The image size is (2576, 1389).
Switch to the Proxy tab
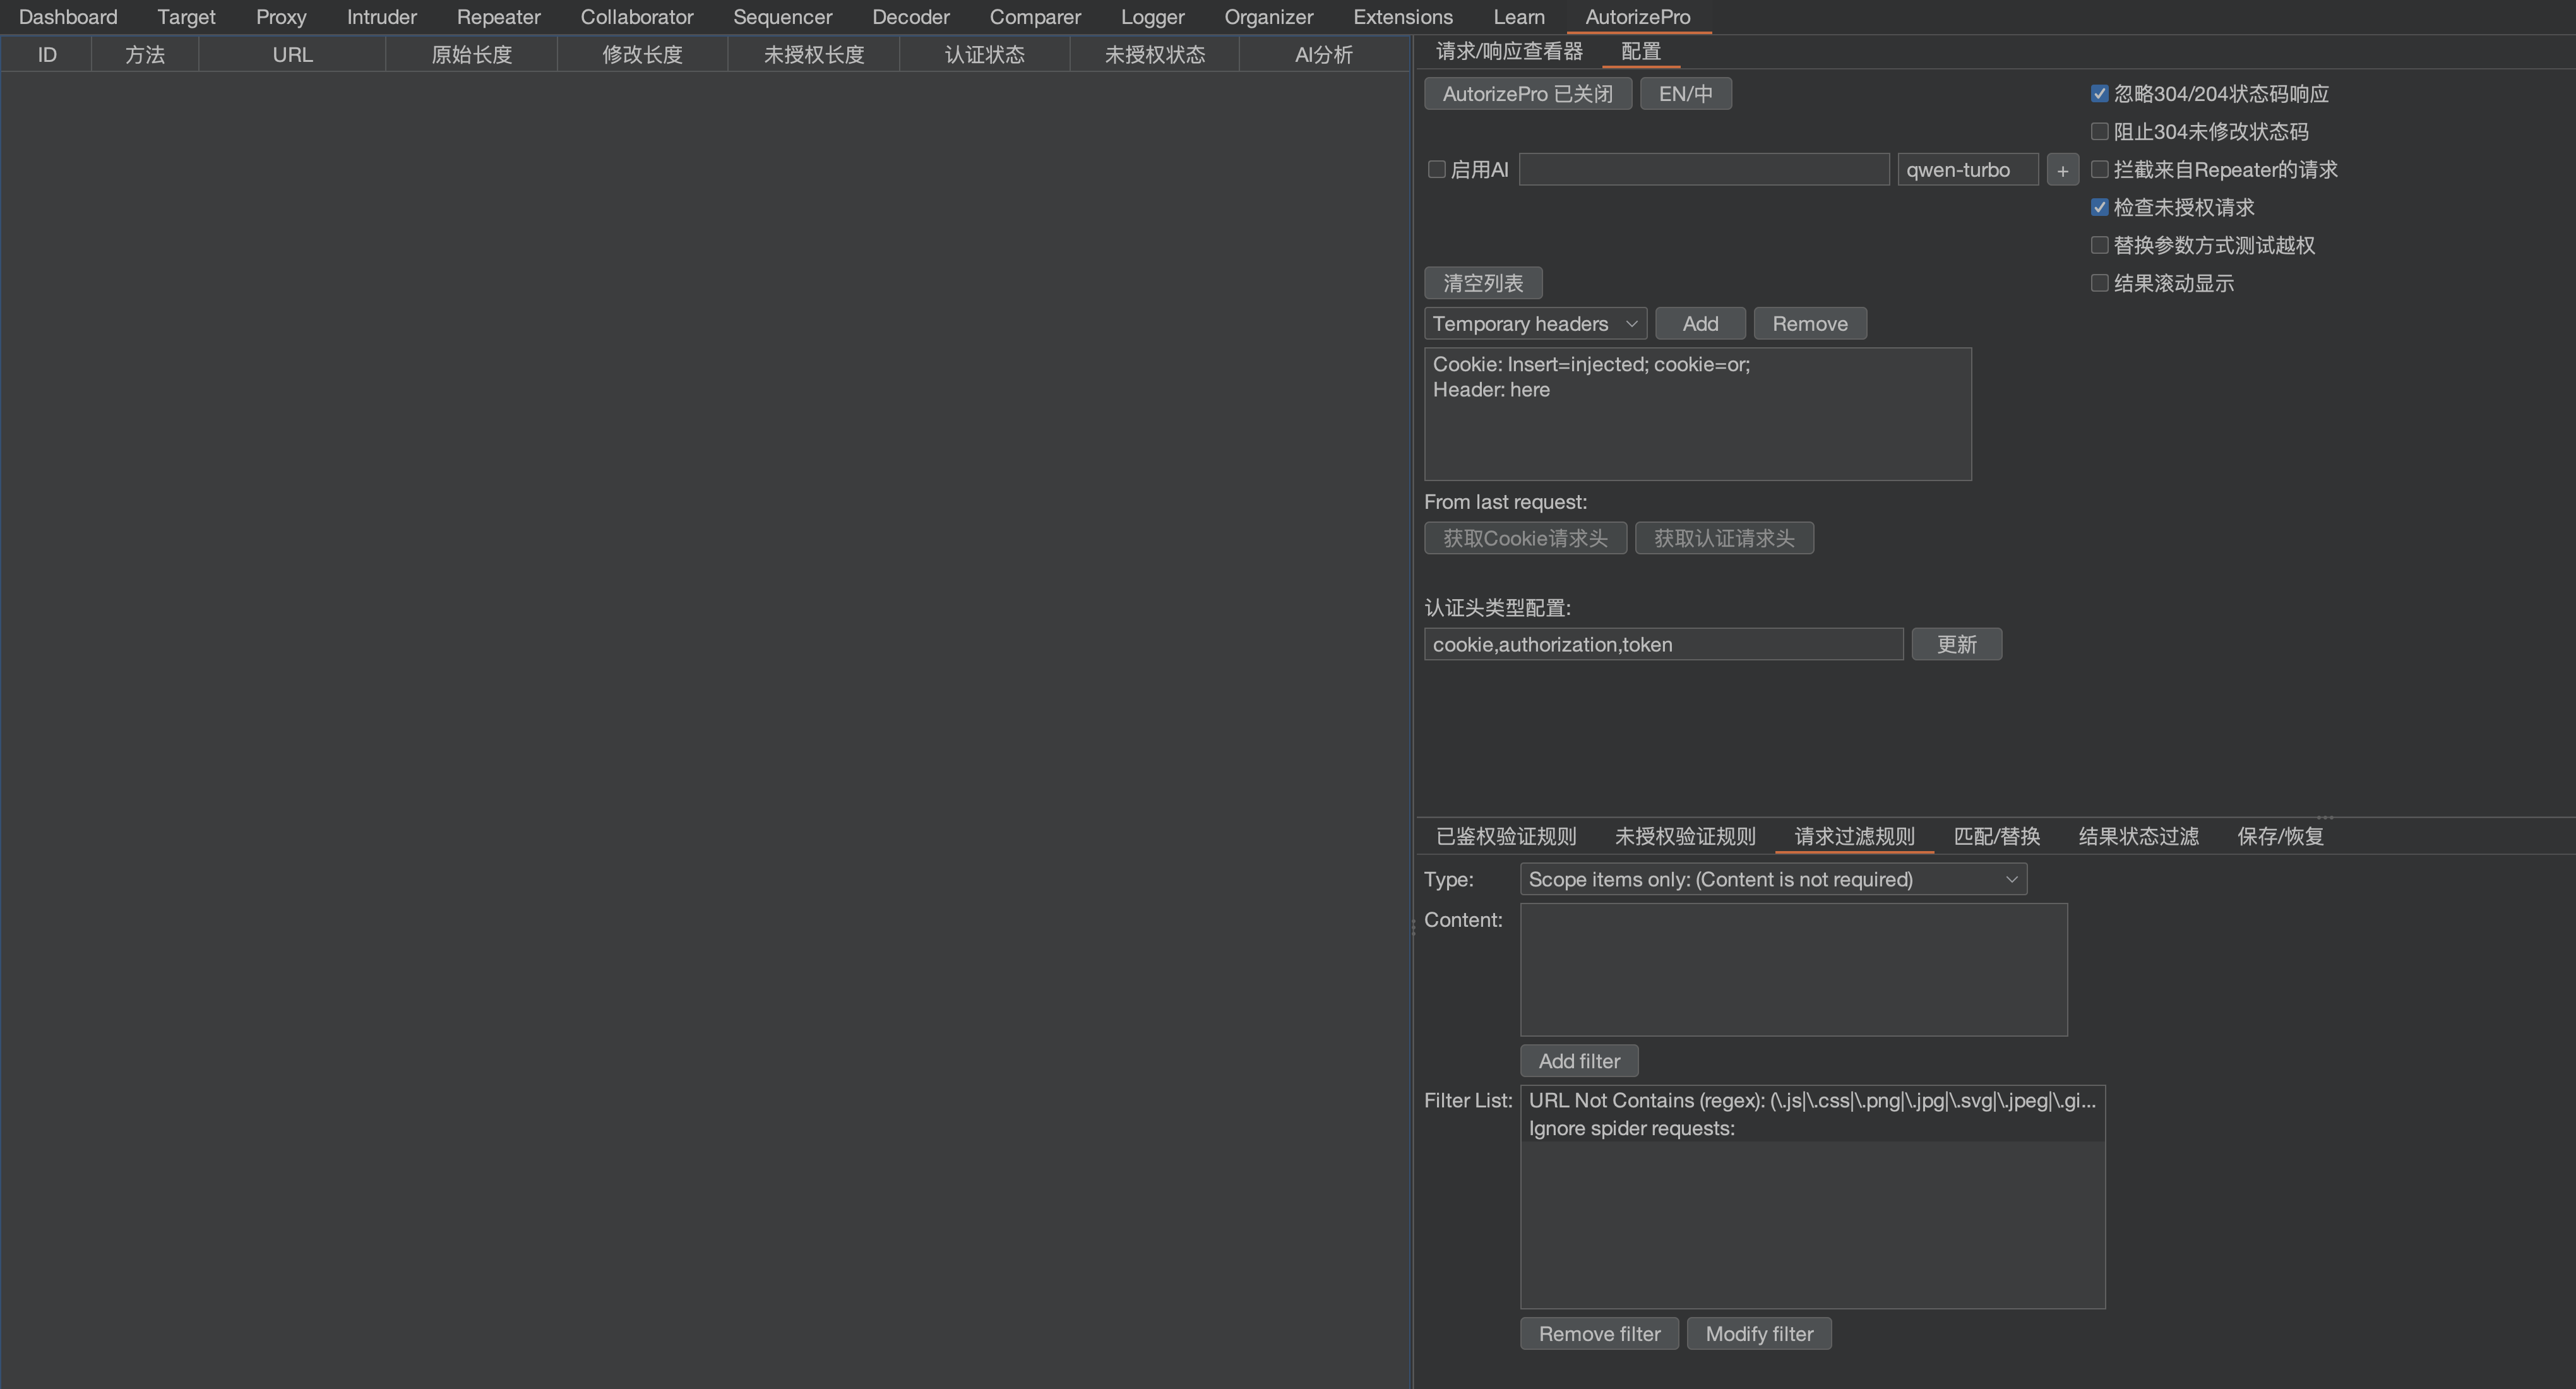click(x=281, y=17)
